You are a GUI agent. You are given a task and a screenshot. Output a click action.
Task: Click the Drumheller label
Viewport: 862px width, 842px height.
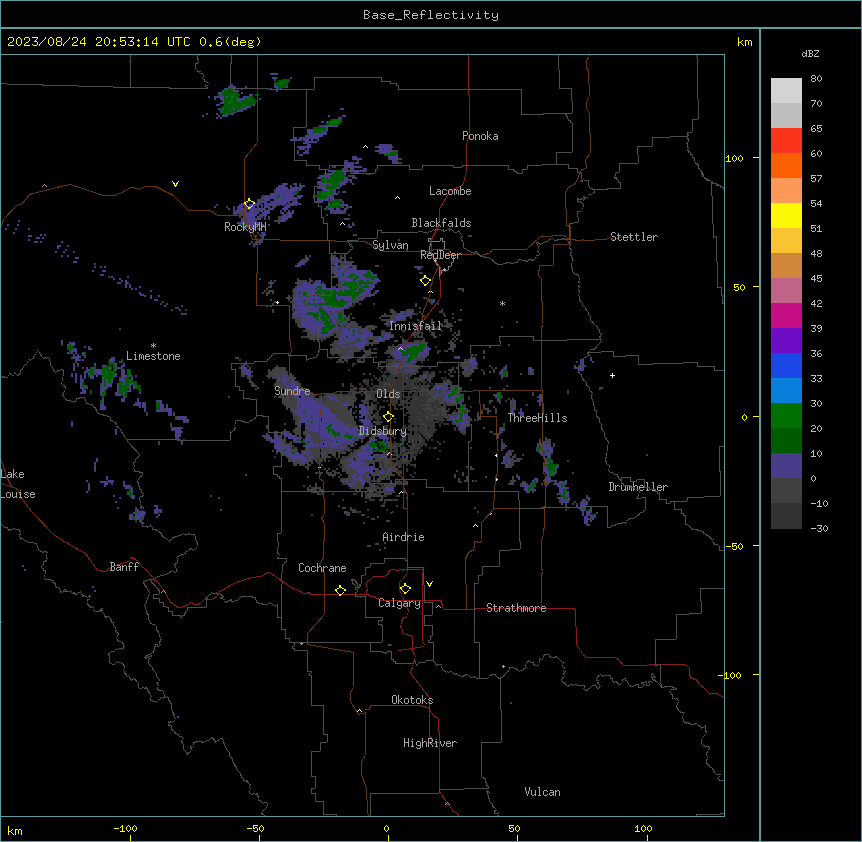point(638,487)
